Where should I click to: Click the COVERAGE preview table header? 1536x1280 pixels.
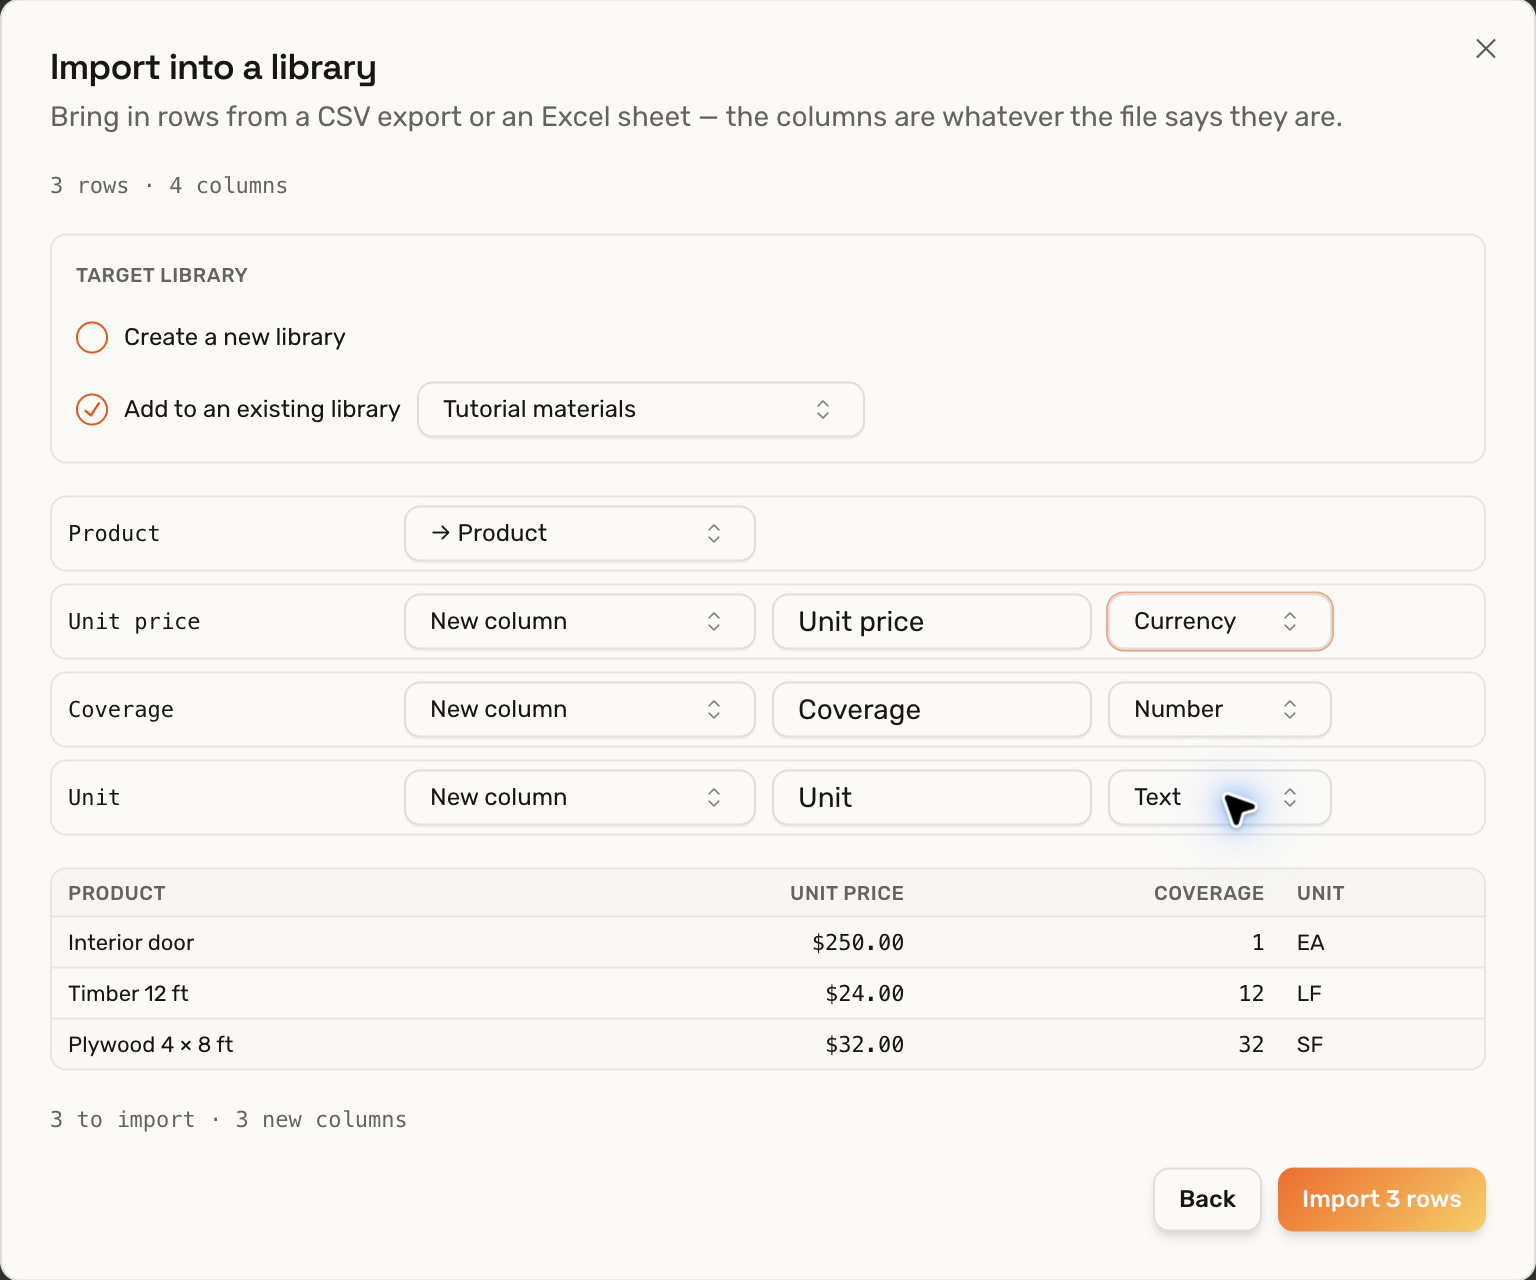point(1208,893)
